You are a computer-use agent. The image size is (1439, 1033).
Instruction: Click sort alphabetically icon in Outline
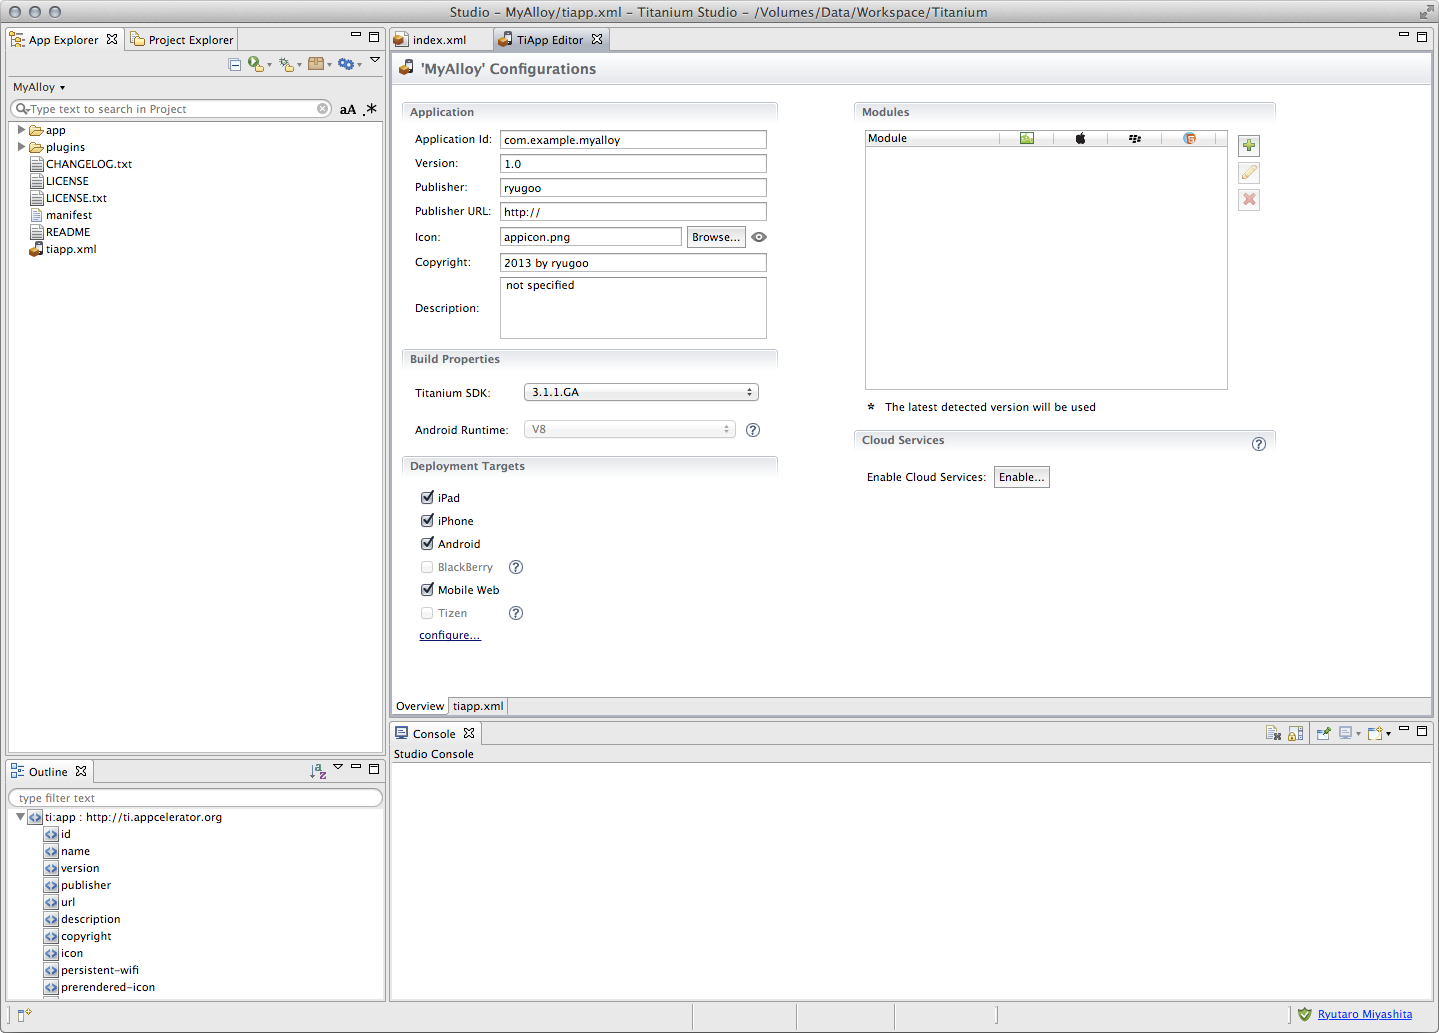pos(318,771)
